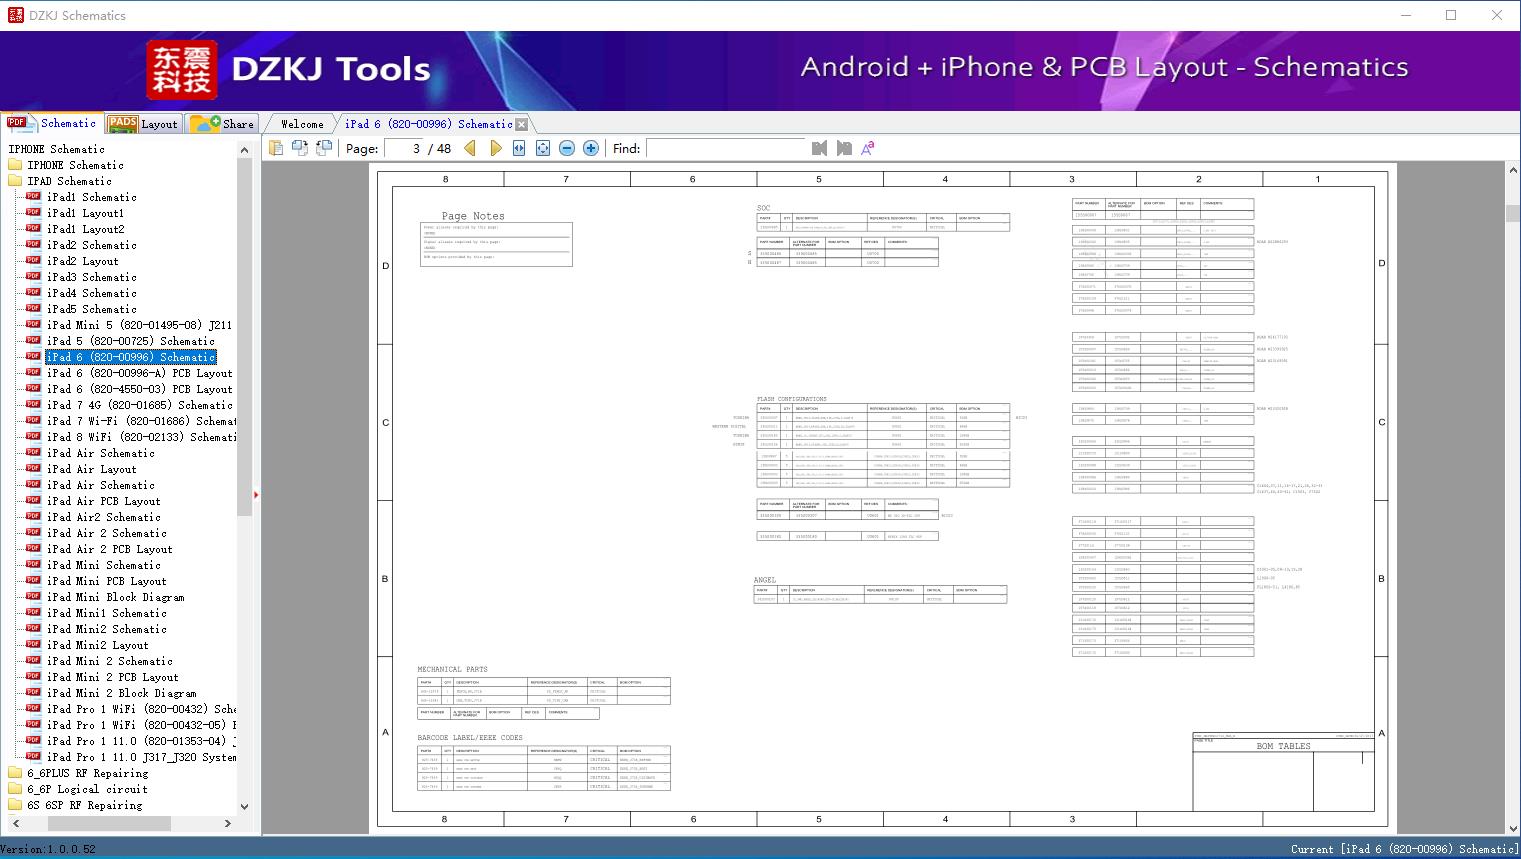Click the folder icon beside IPHONE Schematic
This screenshot has height=859, width=1521.
15,165
